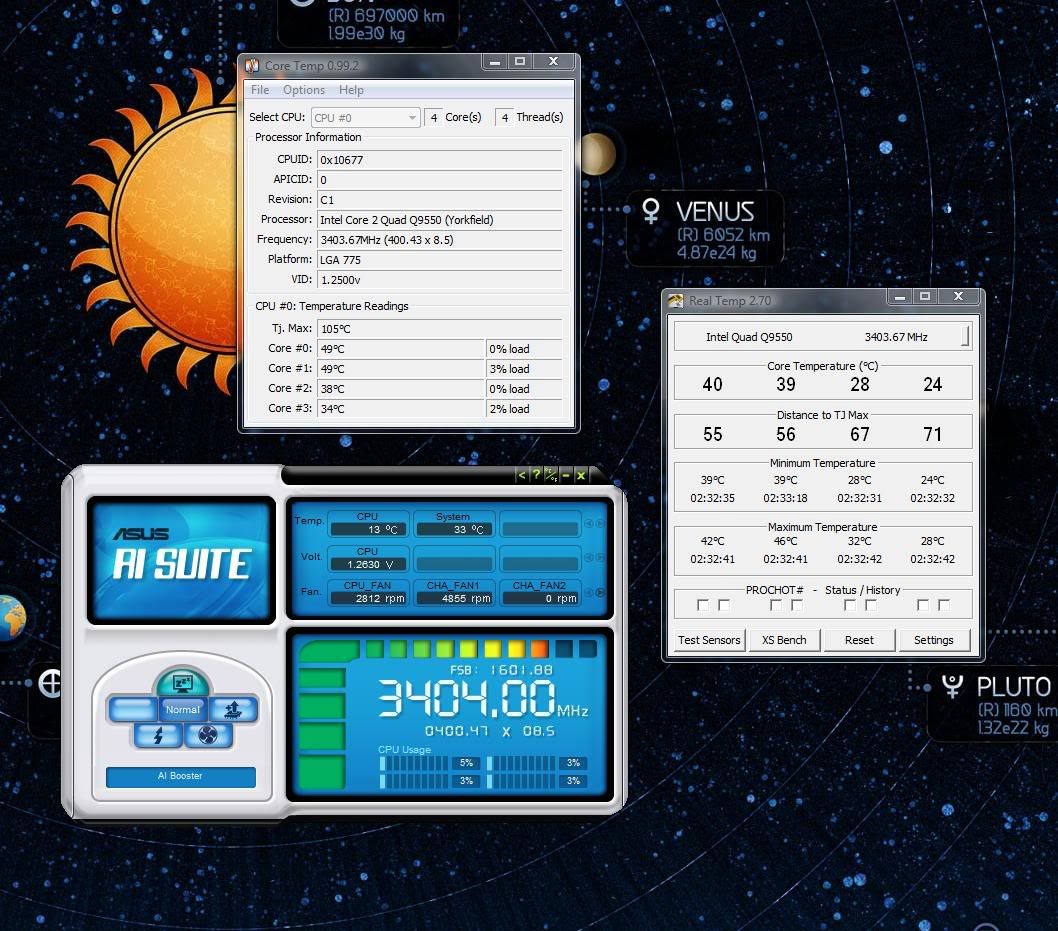Viewport: 1058px width, 931px height.
Task: Tick the first PROCHOT checkbox below core 3
Action: tap(923, 605)
